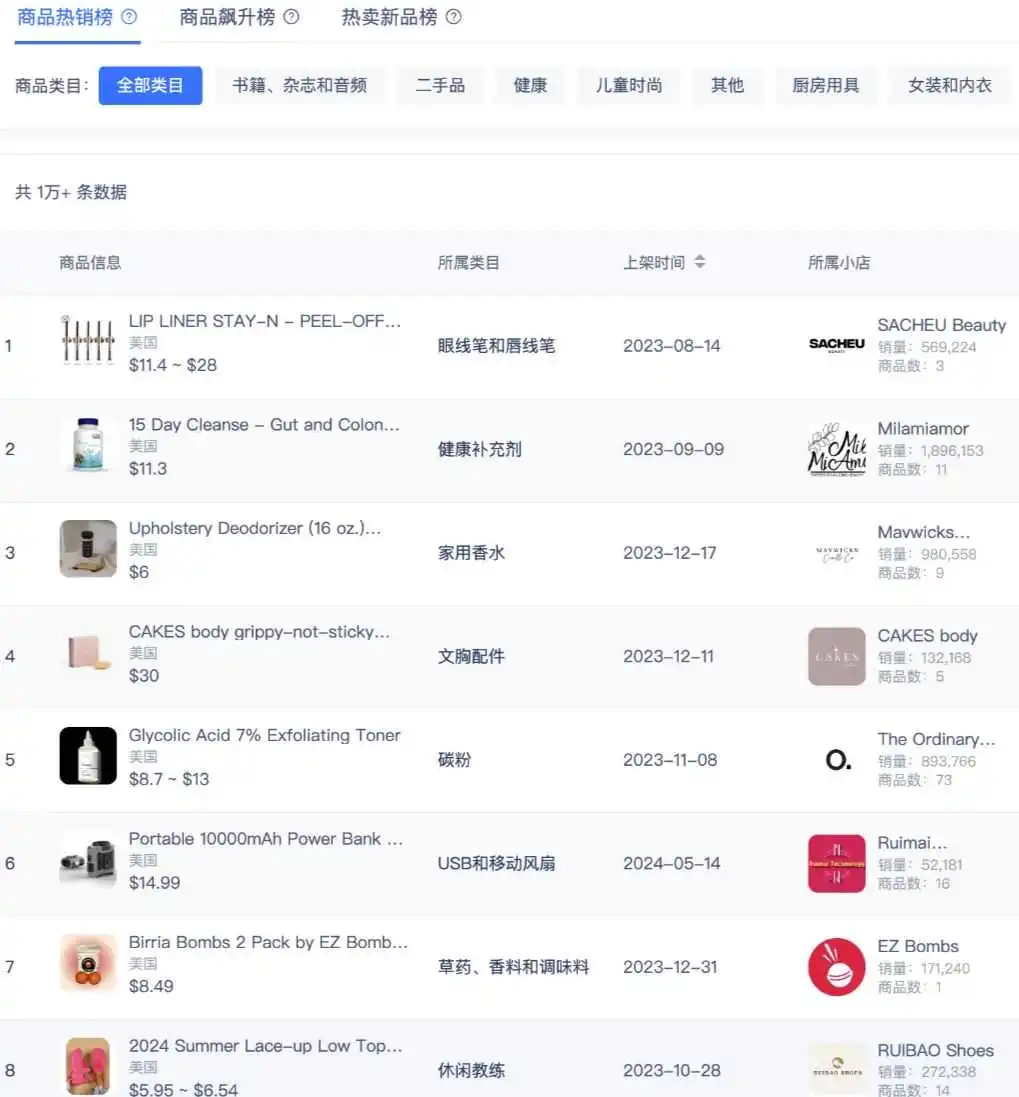1019x1097 pixels.
Task: View Birria Bombs product thumbnail
Action: pyautogui.click(x=88, y=963)
